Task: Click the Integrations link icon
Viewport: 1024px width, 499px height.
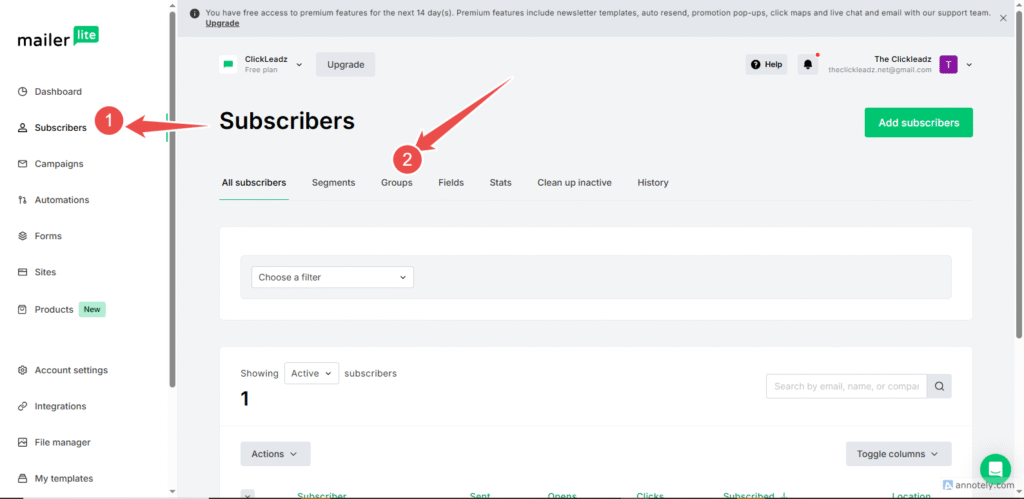Action: [23, 406]
